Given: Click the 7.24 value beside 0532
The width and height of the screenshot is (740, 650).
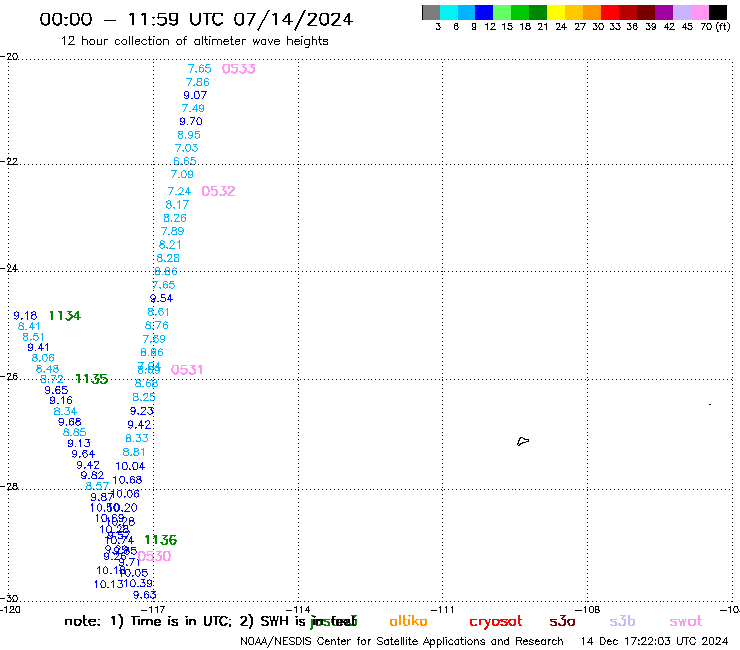Looking at the screenshot, I should [x=179, y=191].
